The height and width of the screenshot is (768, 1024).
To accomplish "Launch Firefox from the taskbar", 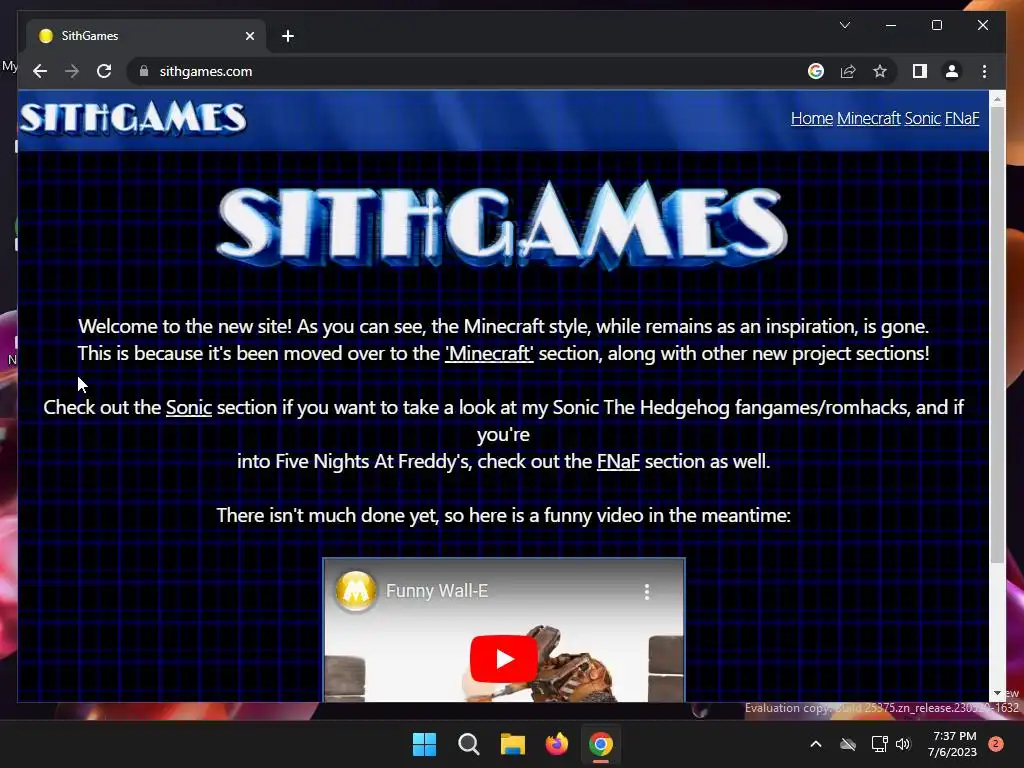I will point(556,744).
